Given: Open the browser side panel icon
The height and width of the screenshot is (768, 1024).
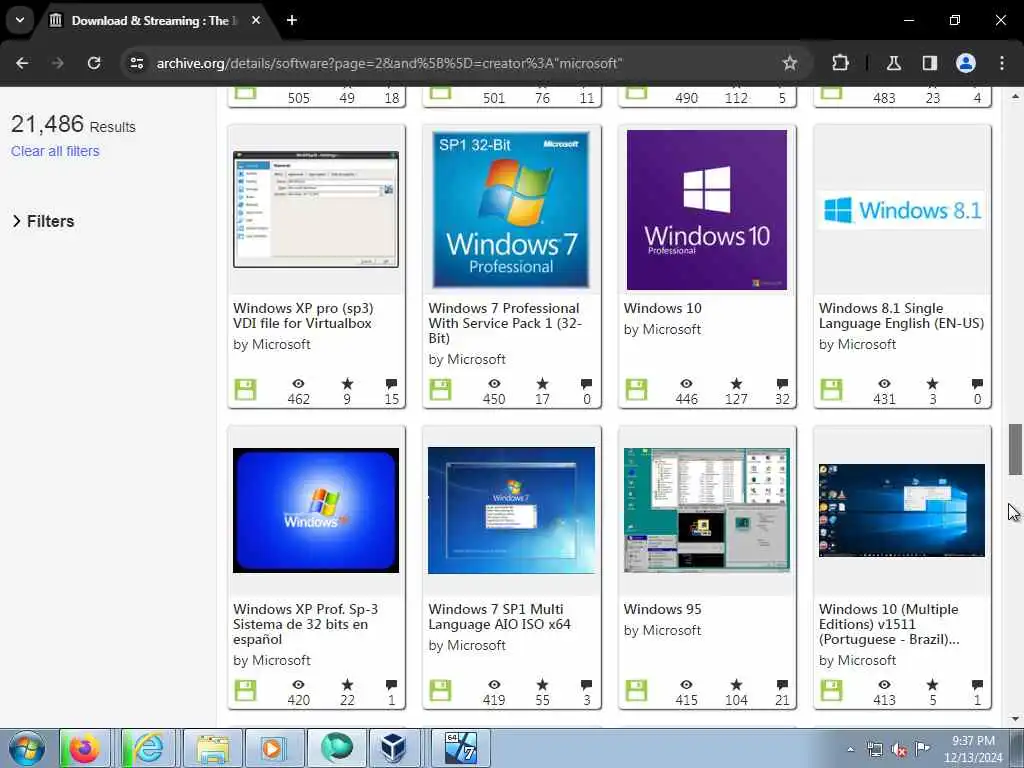Looking at the screenshot, I should [x=929, y=63].
